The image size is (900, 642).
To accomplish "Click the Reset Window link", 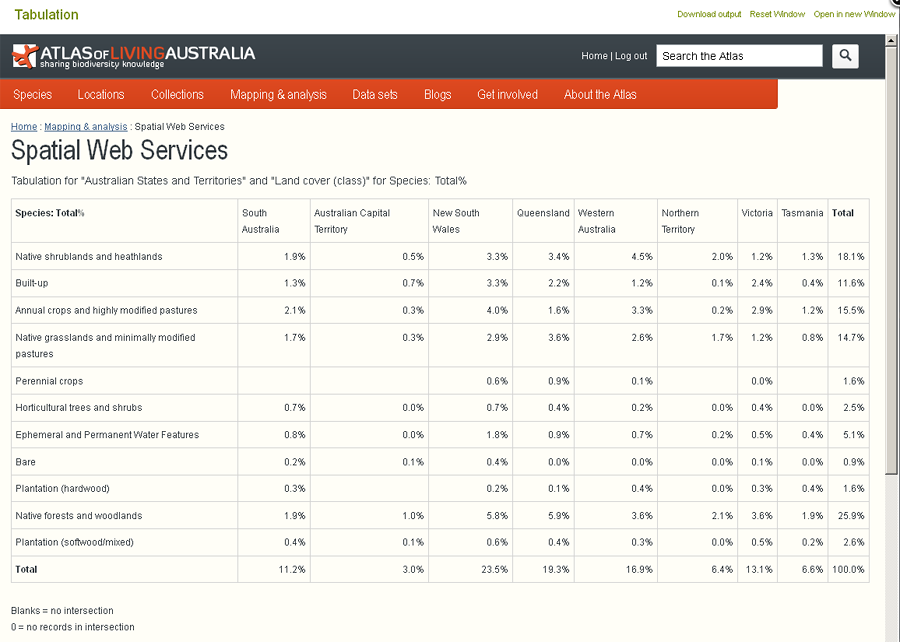I will [x=777, y=14].
